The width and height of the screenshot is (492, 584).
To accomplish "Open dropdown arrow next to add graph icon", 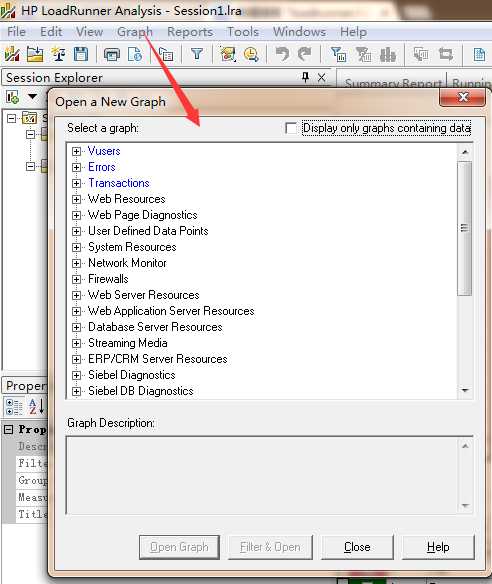I will point(33,97).
